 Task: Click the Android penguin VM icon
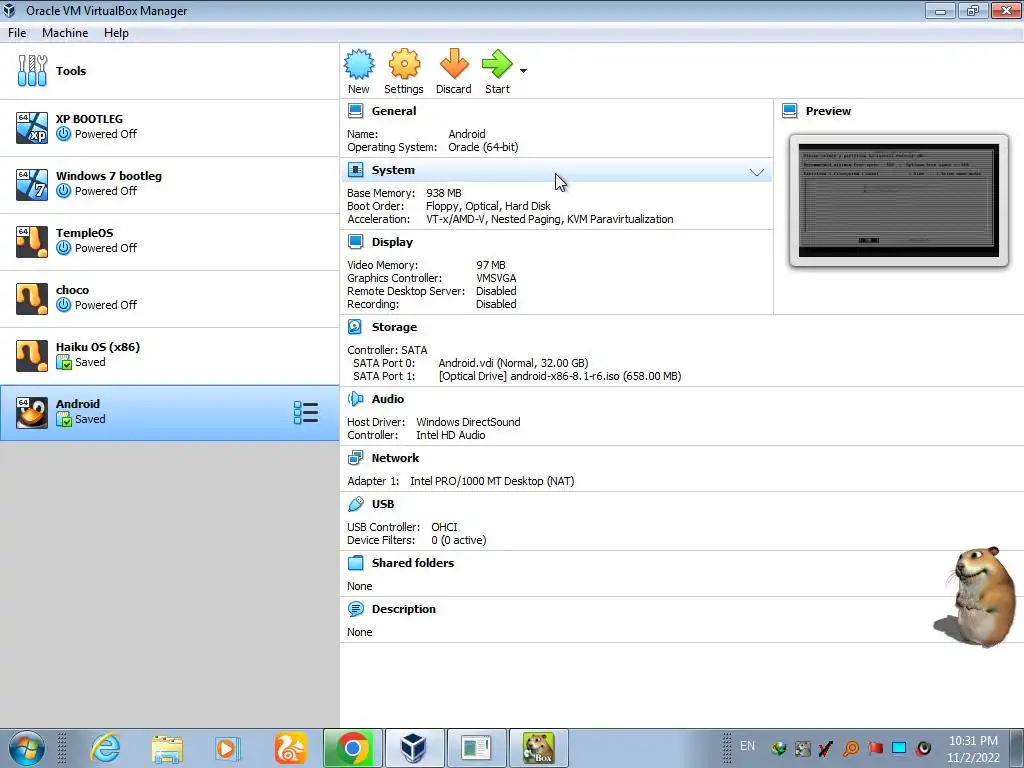[32, 413]
